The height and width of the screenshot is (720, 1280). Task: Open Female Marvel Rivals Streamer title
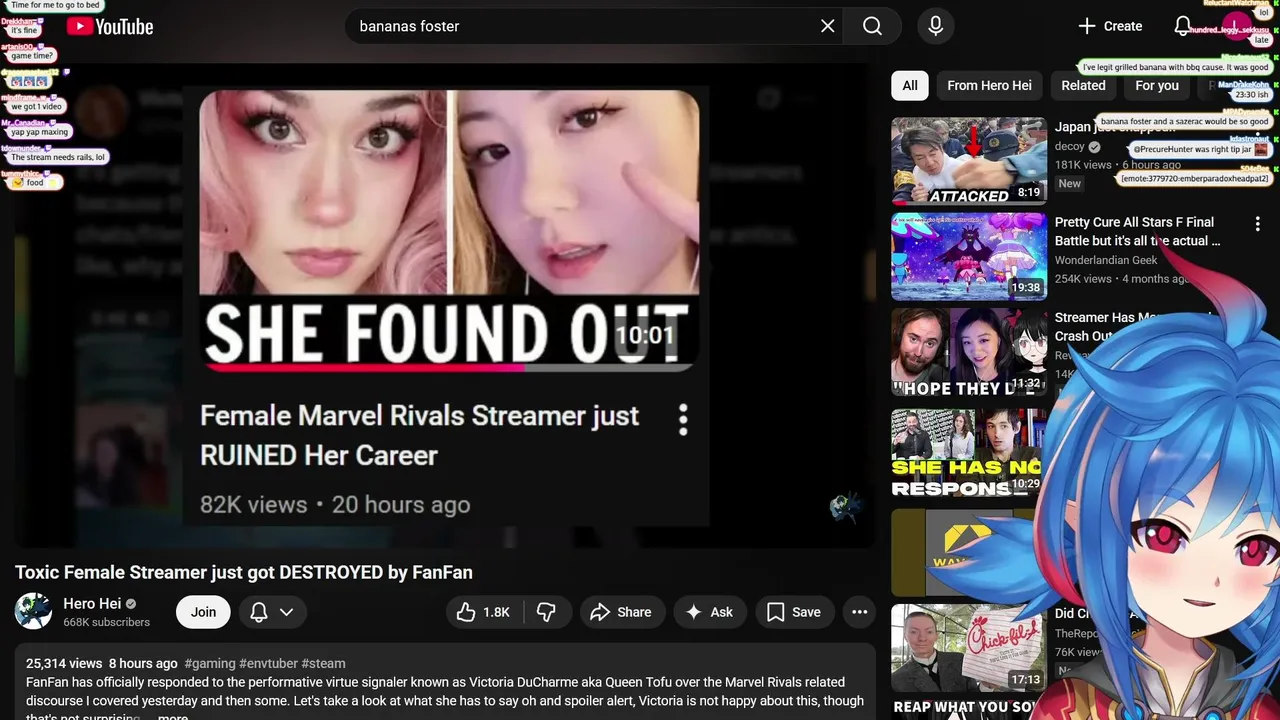[x=419, y=435]
